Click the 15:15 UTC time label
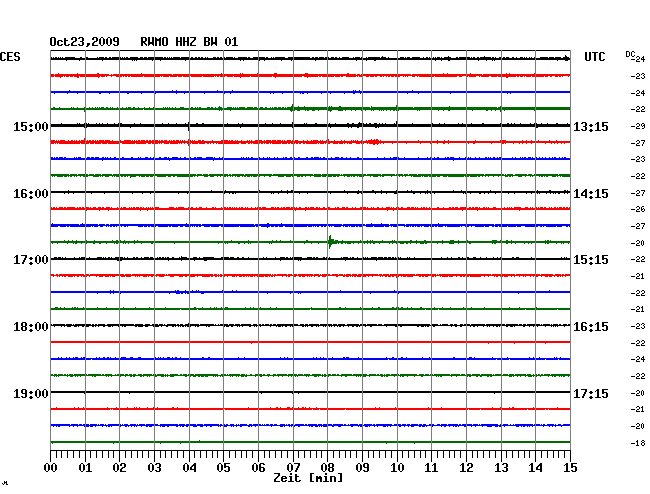650x494 pixels. click(591, 260)
